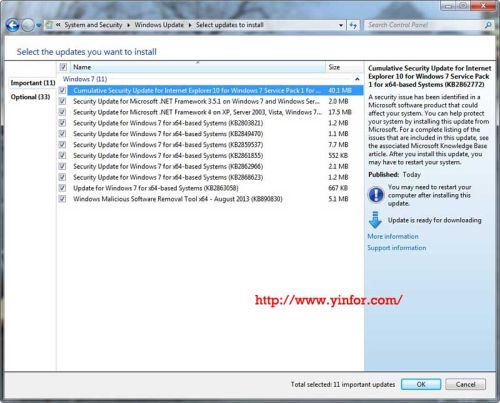Viewport: 500px width, 403px height.
Task: Open the More information link
Action: click(x=393, y=236)
